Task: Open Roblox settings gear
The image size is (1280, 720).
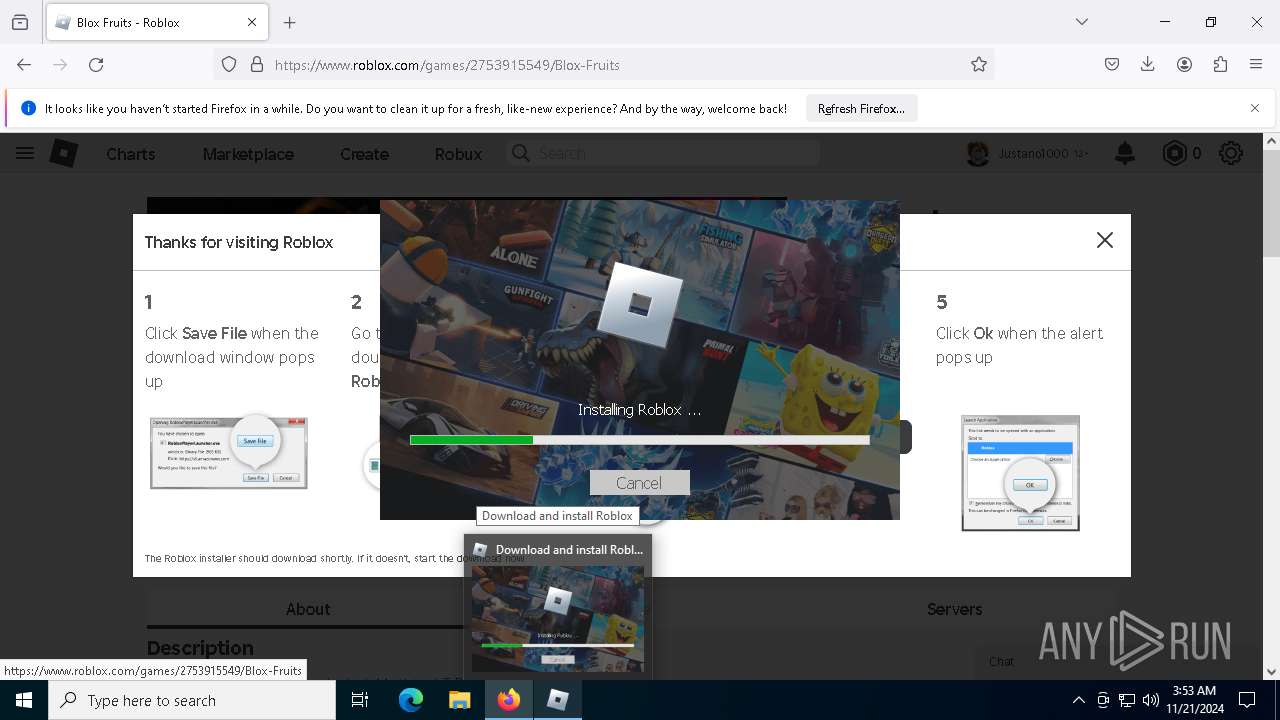Action: 1231,153
